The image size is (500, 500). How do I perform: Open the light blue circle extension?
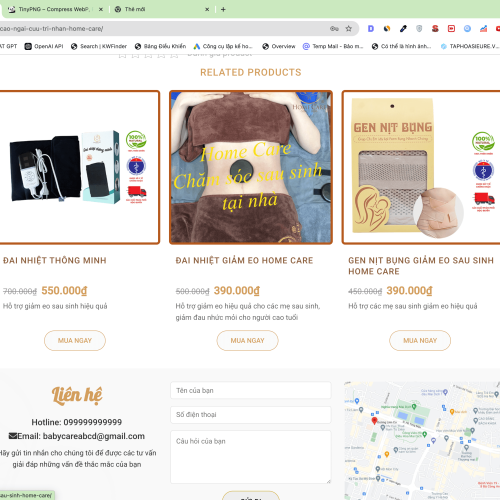[x=467, y=29]
